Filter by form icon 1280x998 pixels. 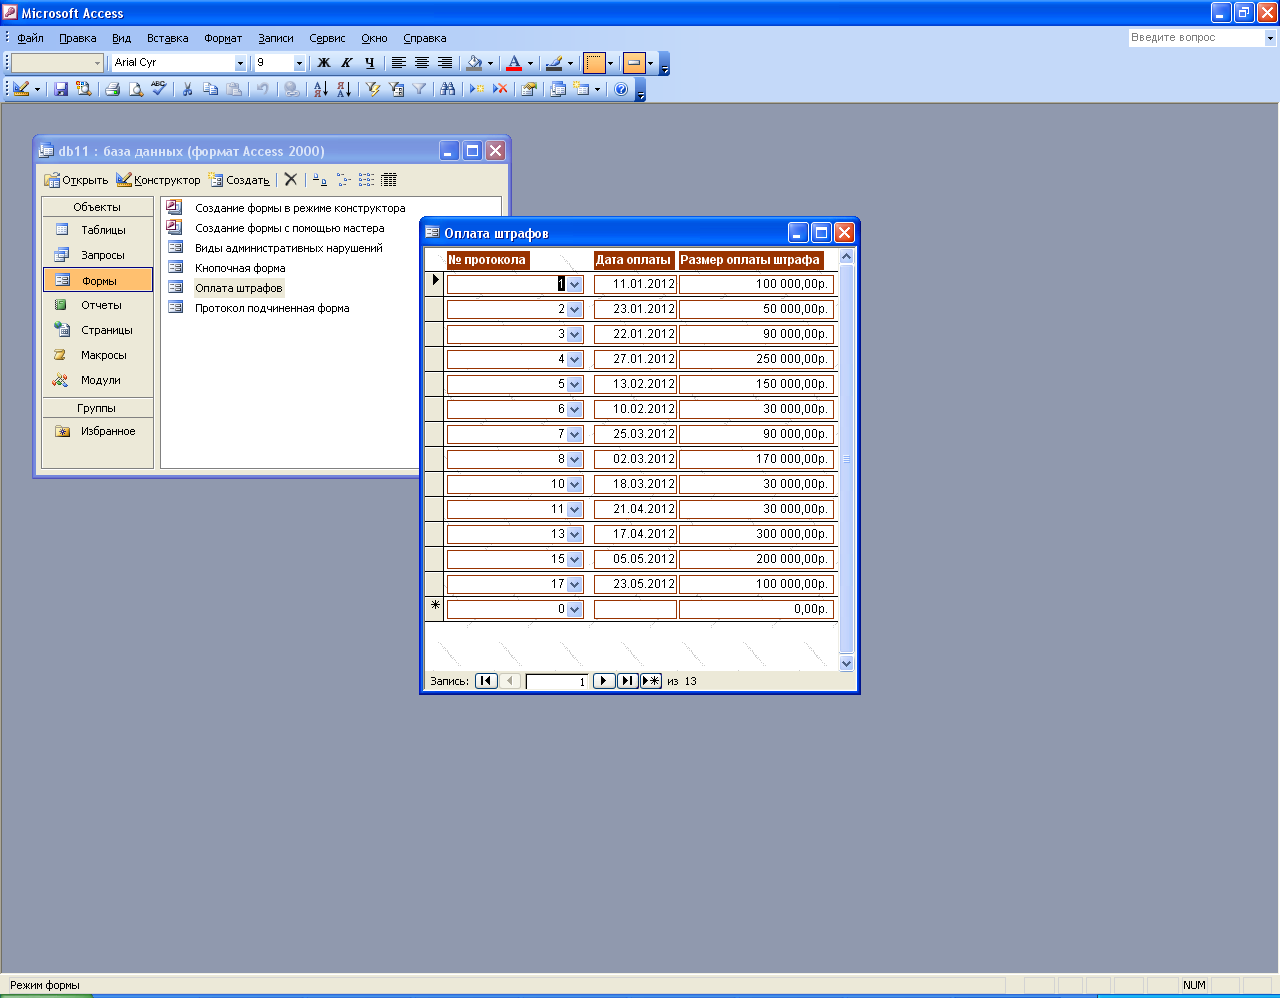point(396,89)
